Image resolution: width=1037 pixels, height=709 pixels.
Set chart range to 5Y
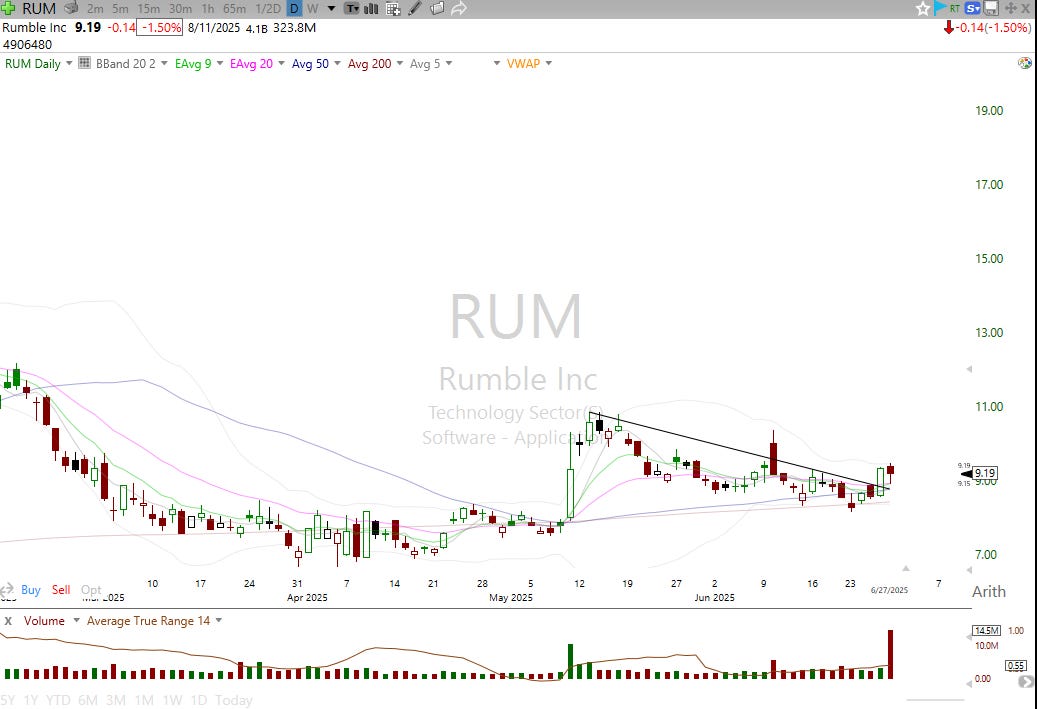(x=8, y=700)
